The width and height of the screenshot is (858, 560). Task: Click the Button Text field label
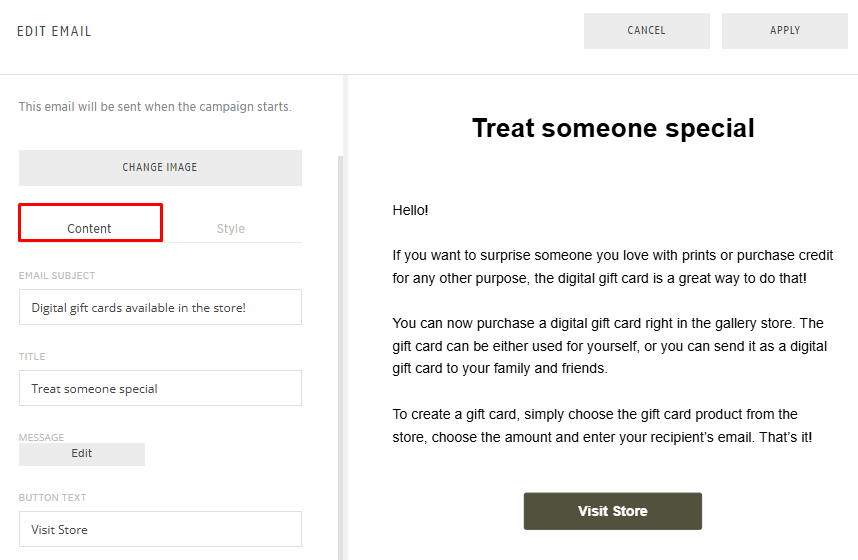click(x=52, y=497)
